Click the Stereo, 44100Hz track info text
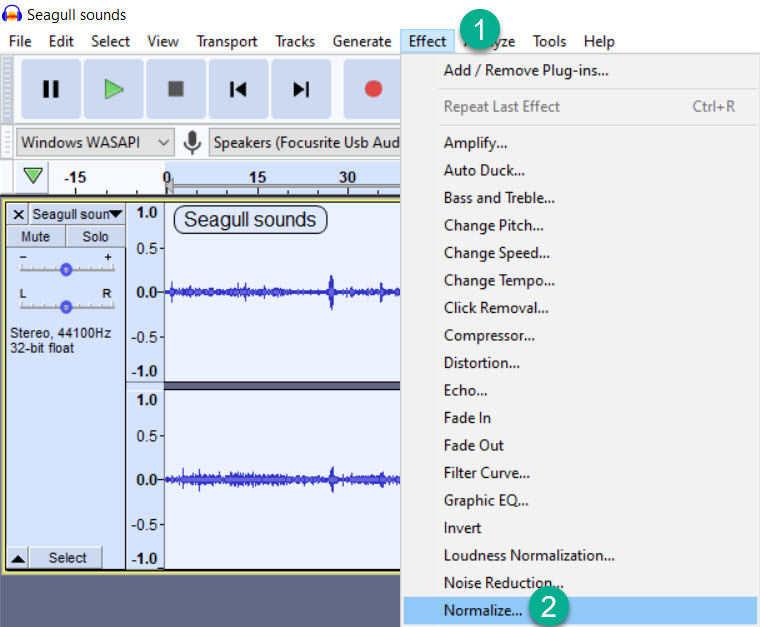Screen dimensions: 760x627 (61, 333)
